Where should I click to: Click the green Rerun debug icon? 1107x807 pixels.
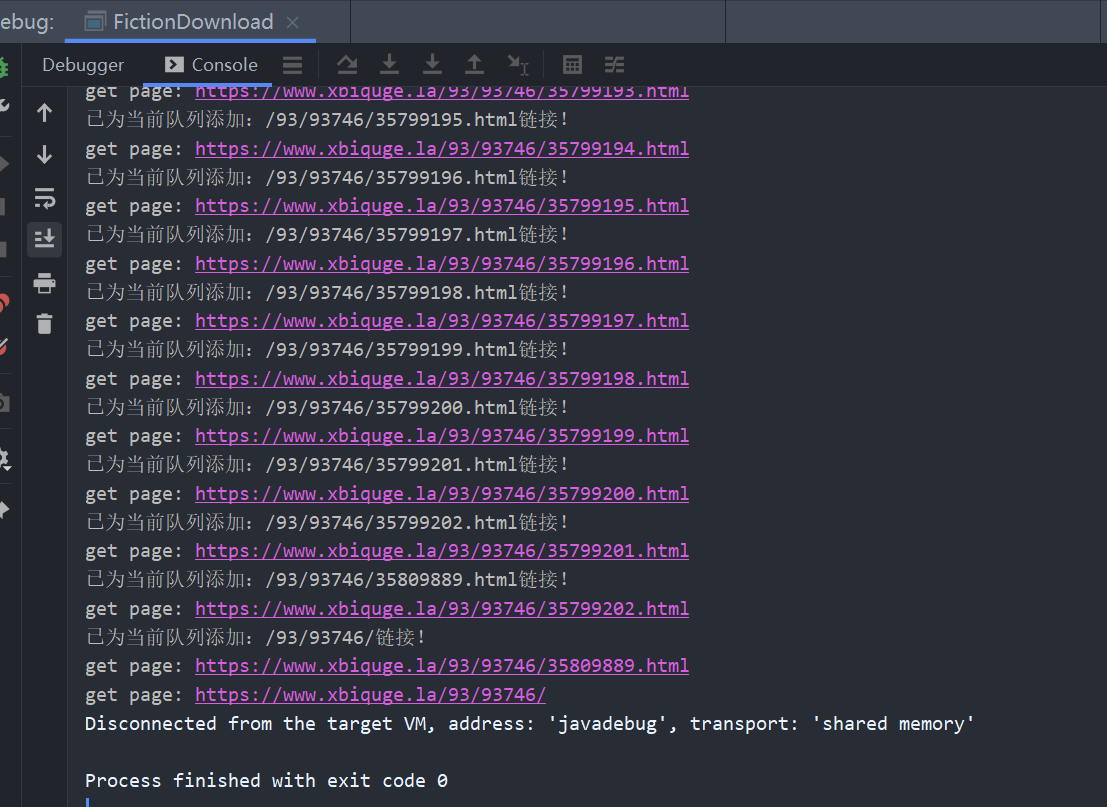[3, 68]
